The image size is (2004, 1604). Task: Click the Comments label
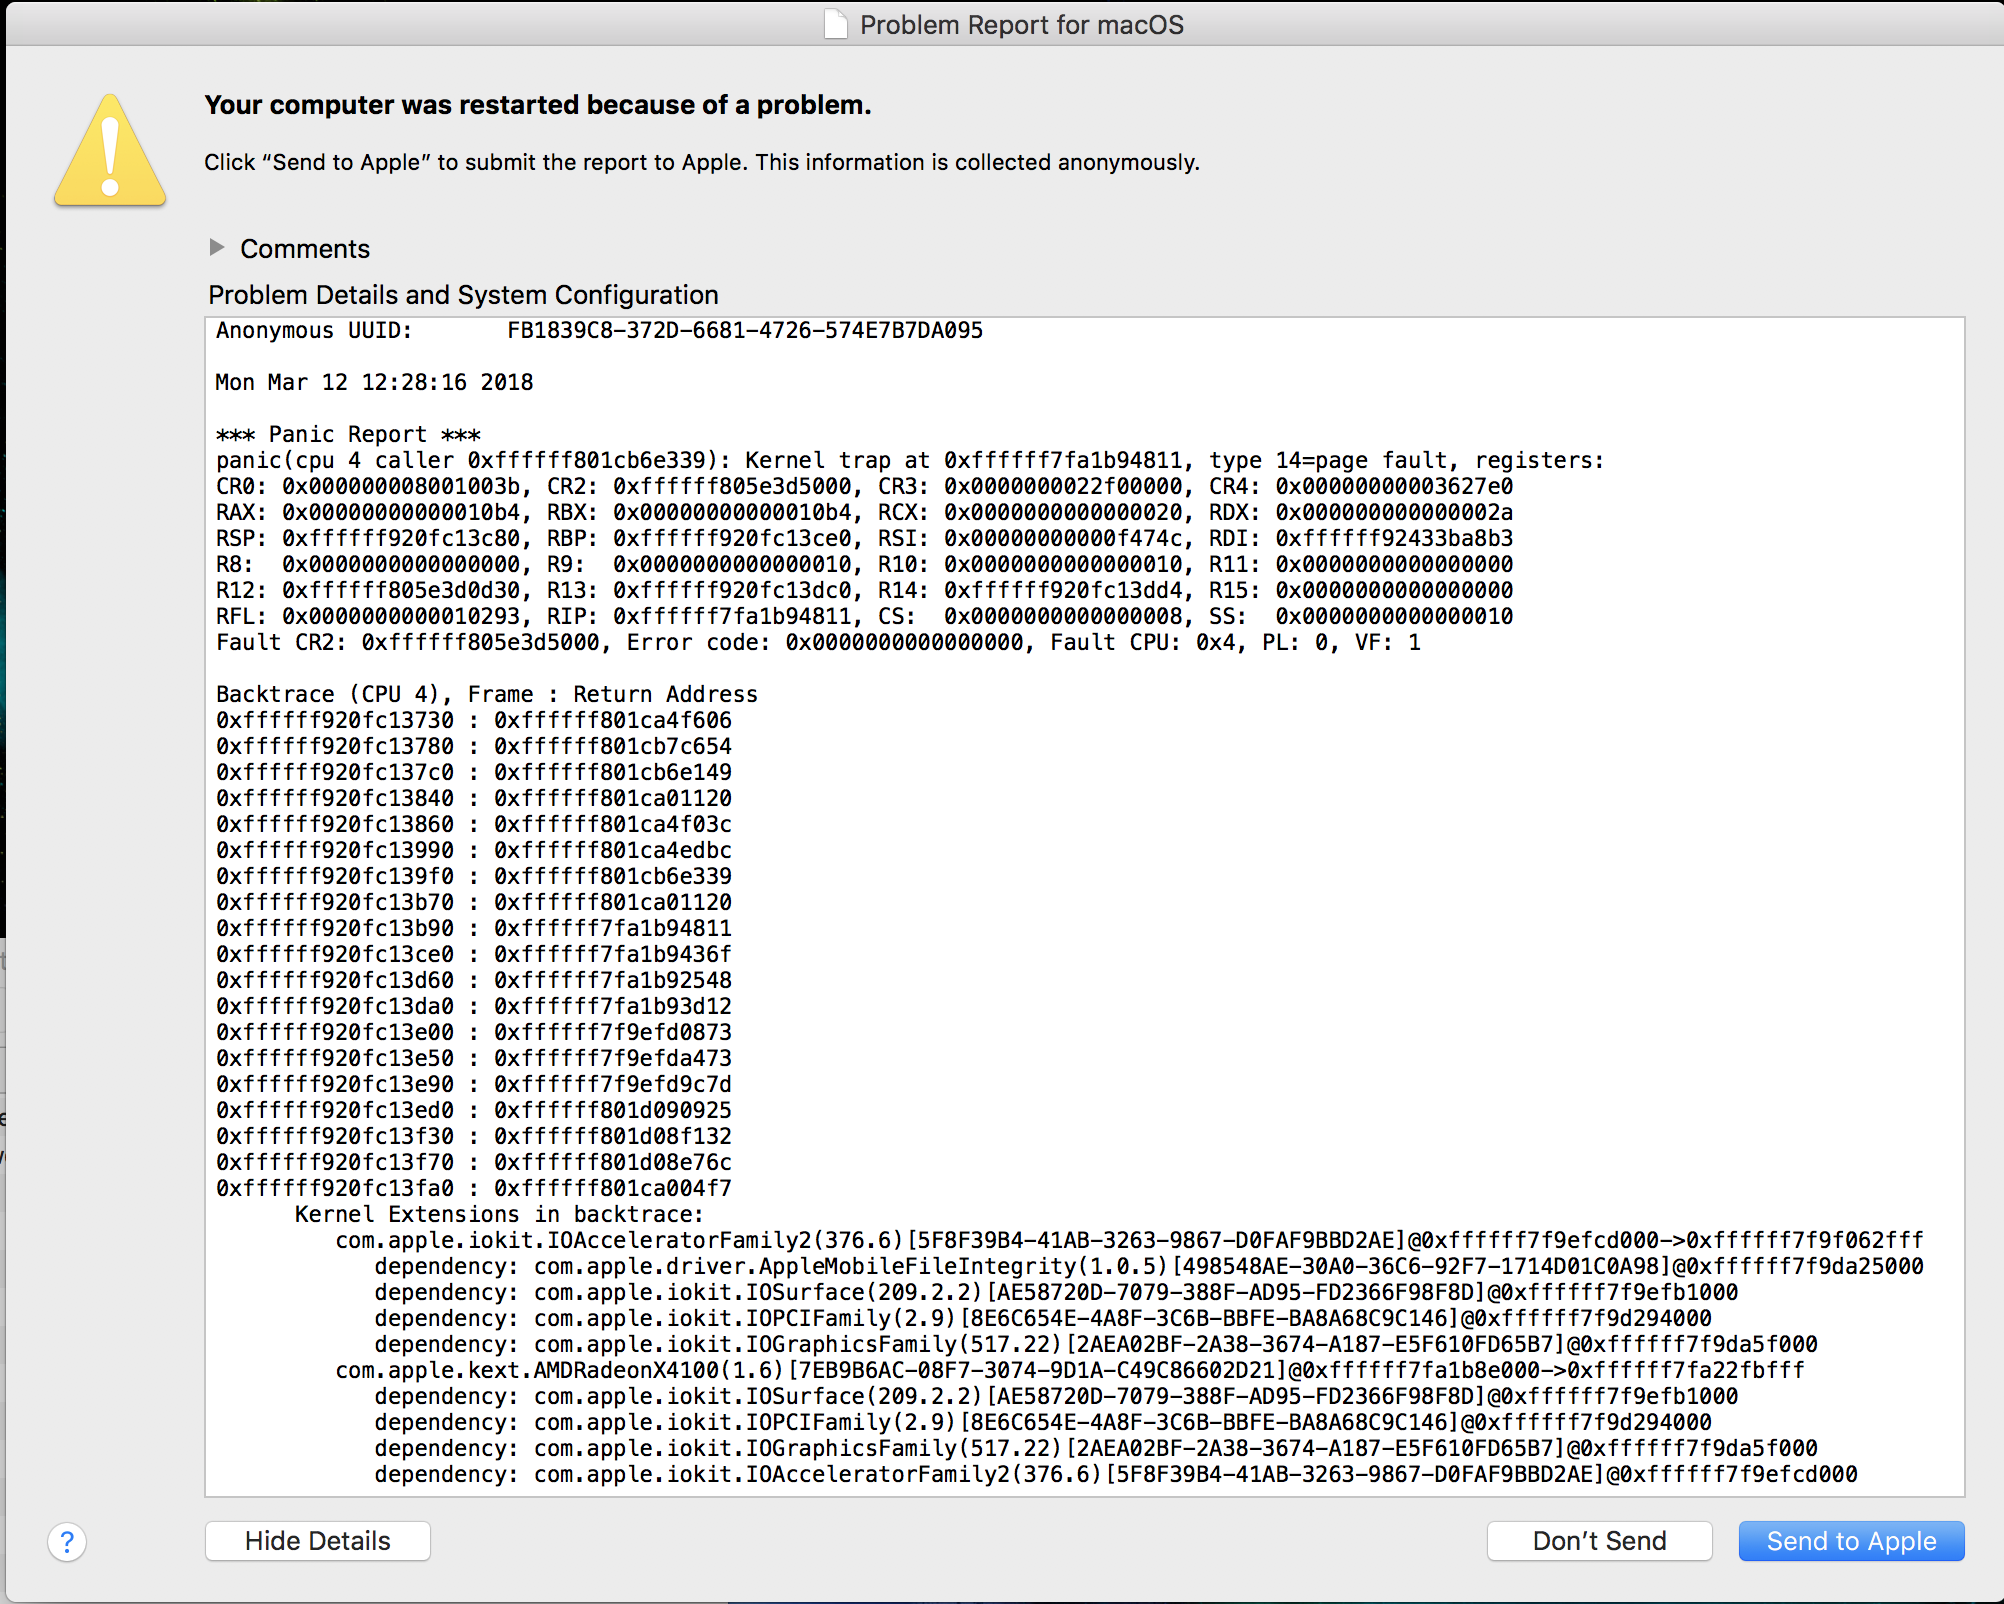point(305,249)
